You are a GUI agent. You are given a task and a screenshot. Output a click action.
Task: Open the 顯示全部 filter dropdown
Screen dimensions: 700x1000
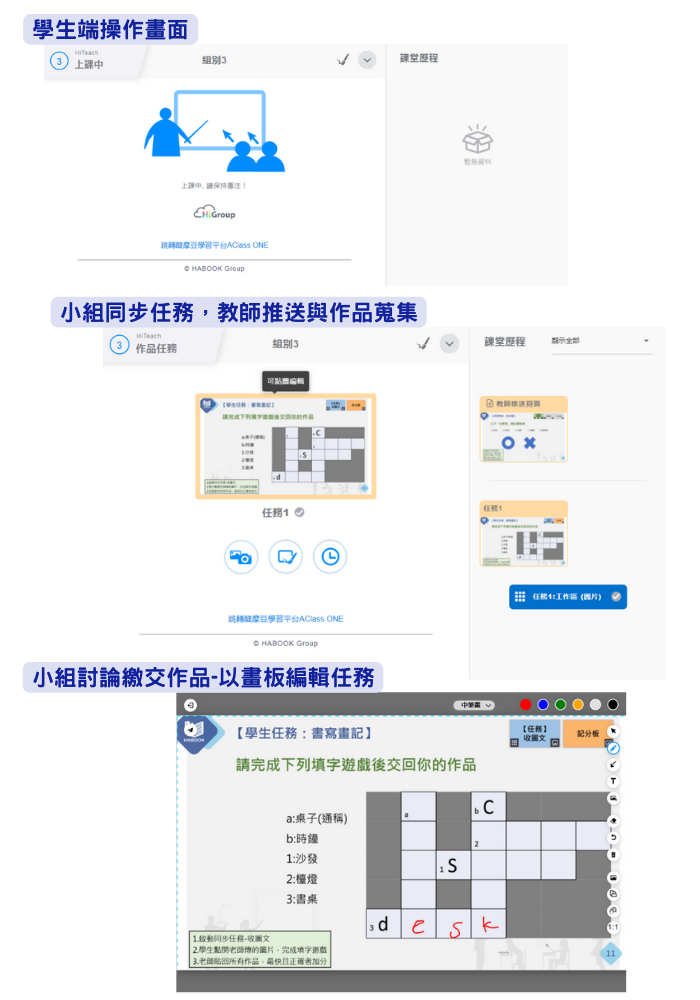[600, 341]
